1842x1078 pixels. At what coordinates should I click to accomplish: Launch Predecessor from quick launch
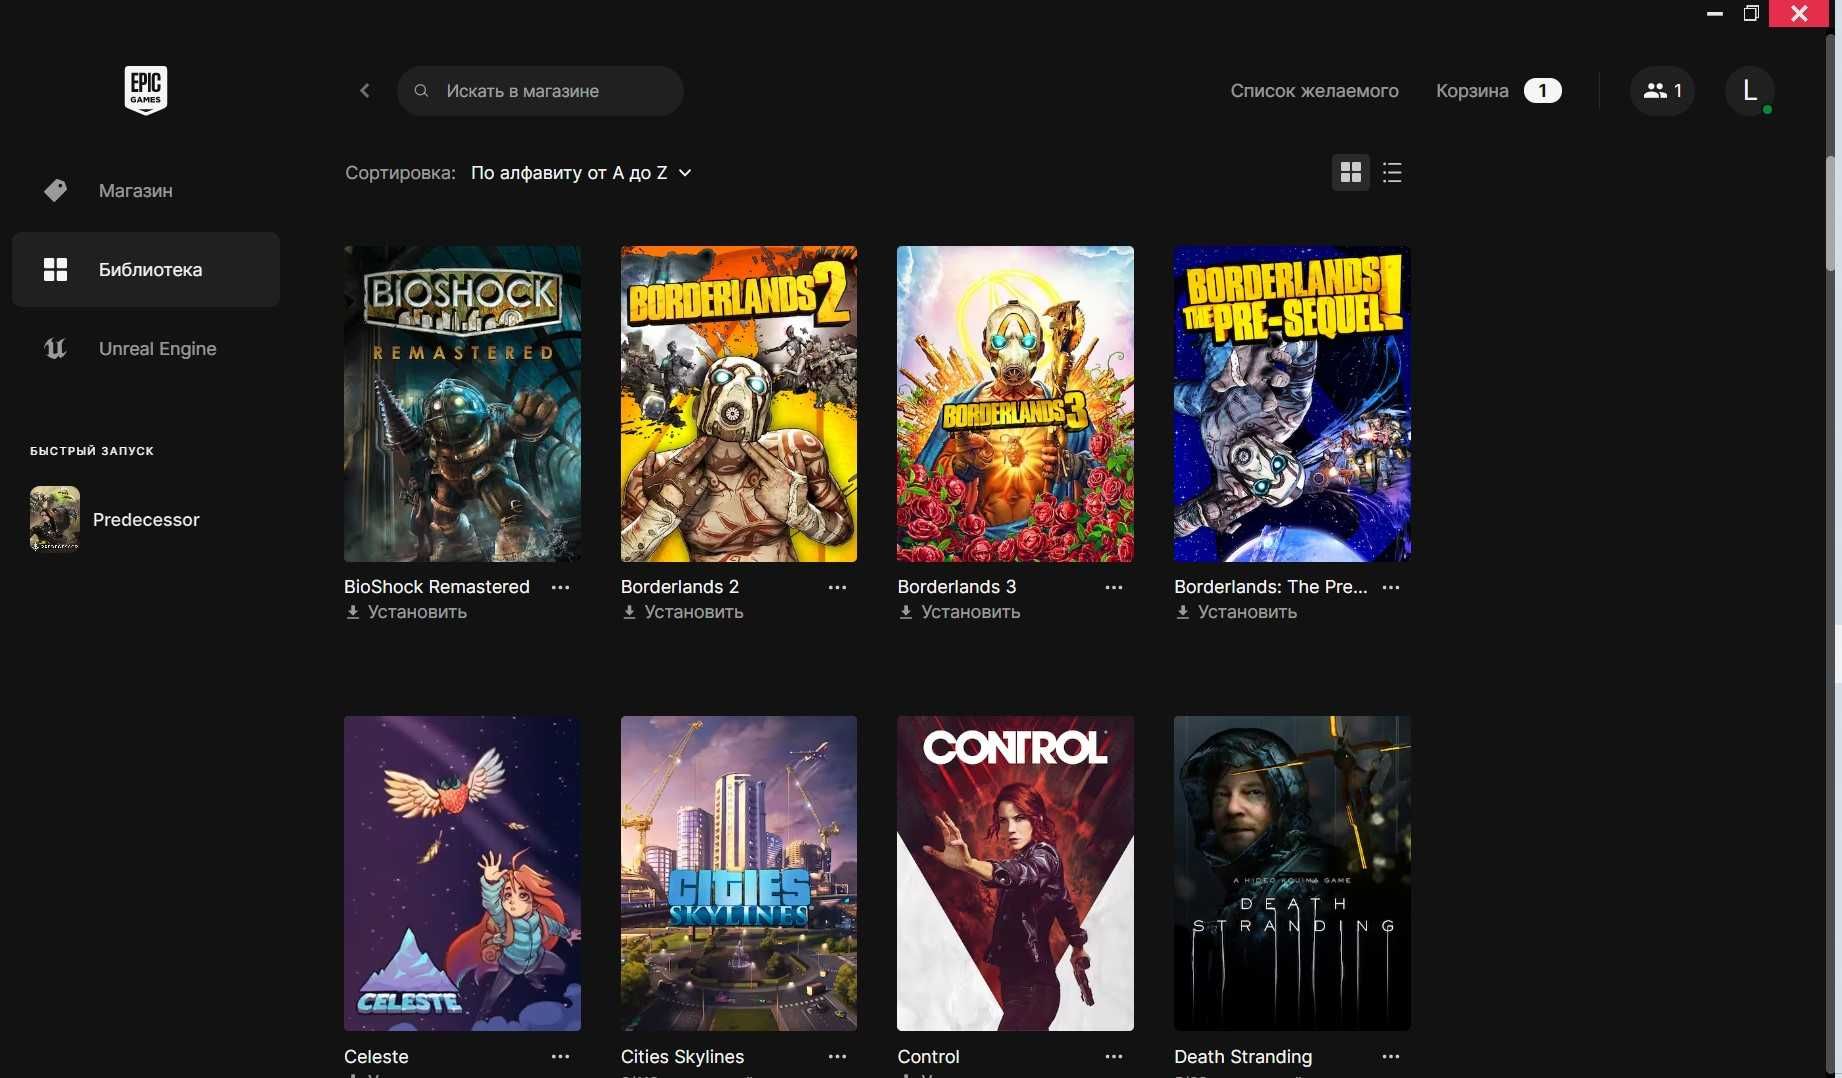[x=146, y=520]
